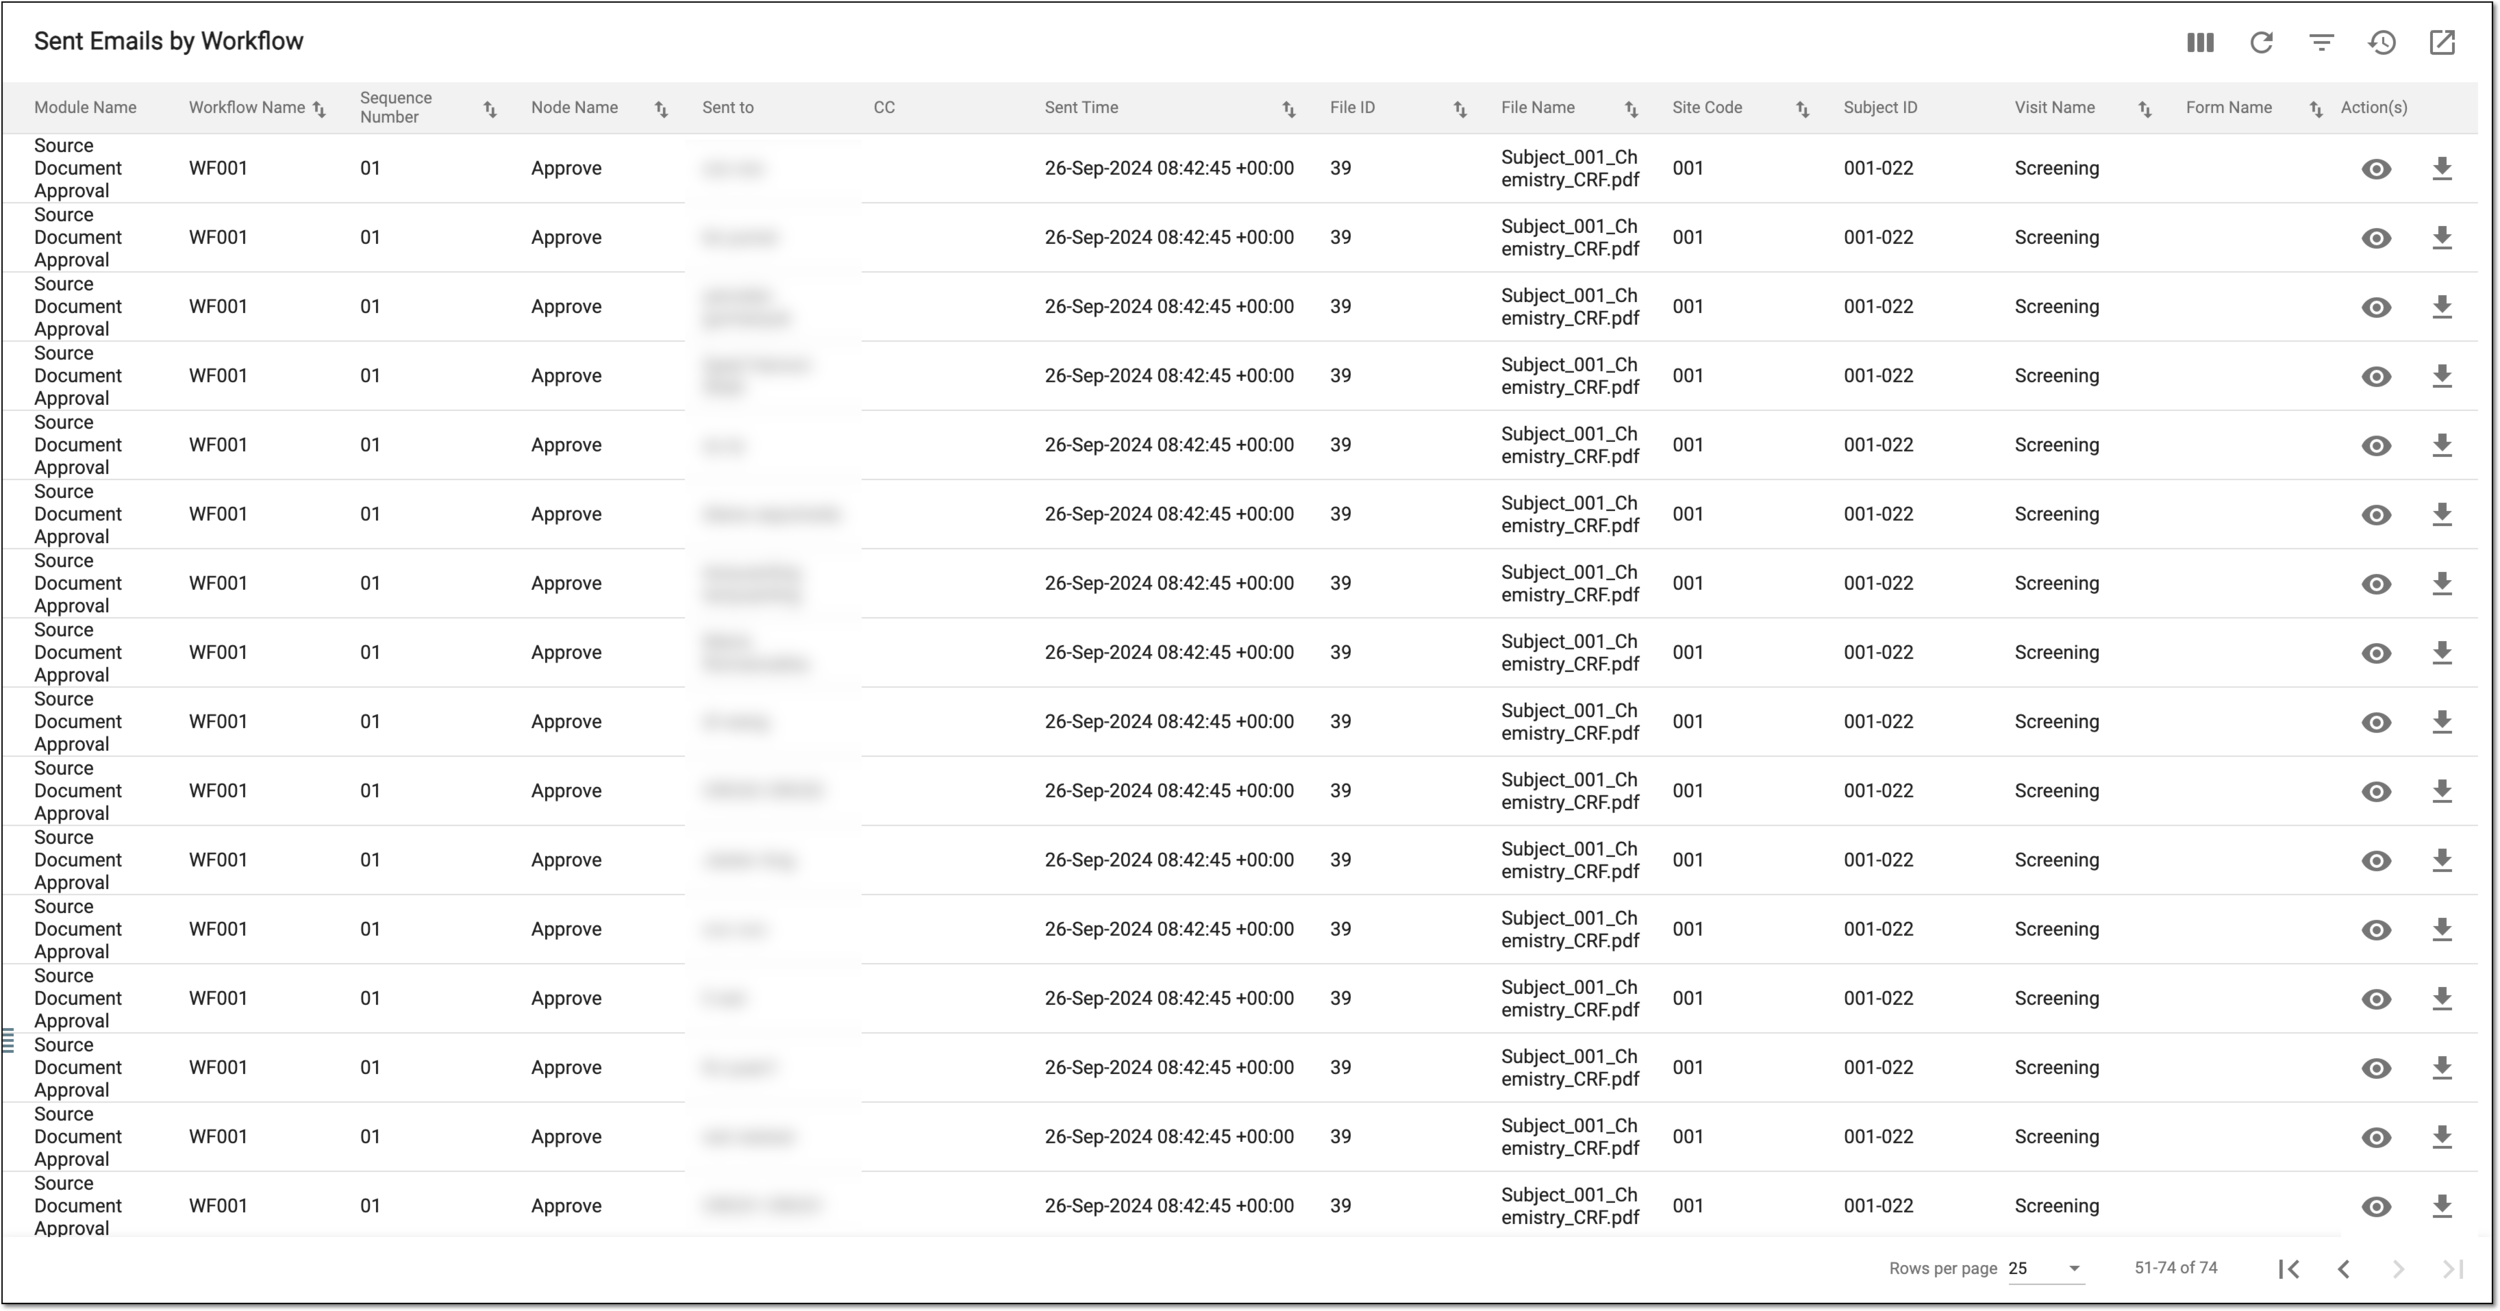Sort by File Name
The height and width of the screenshot is (1311, 2500).
(x=1631, y=109)
